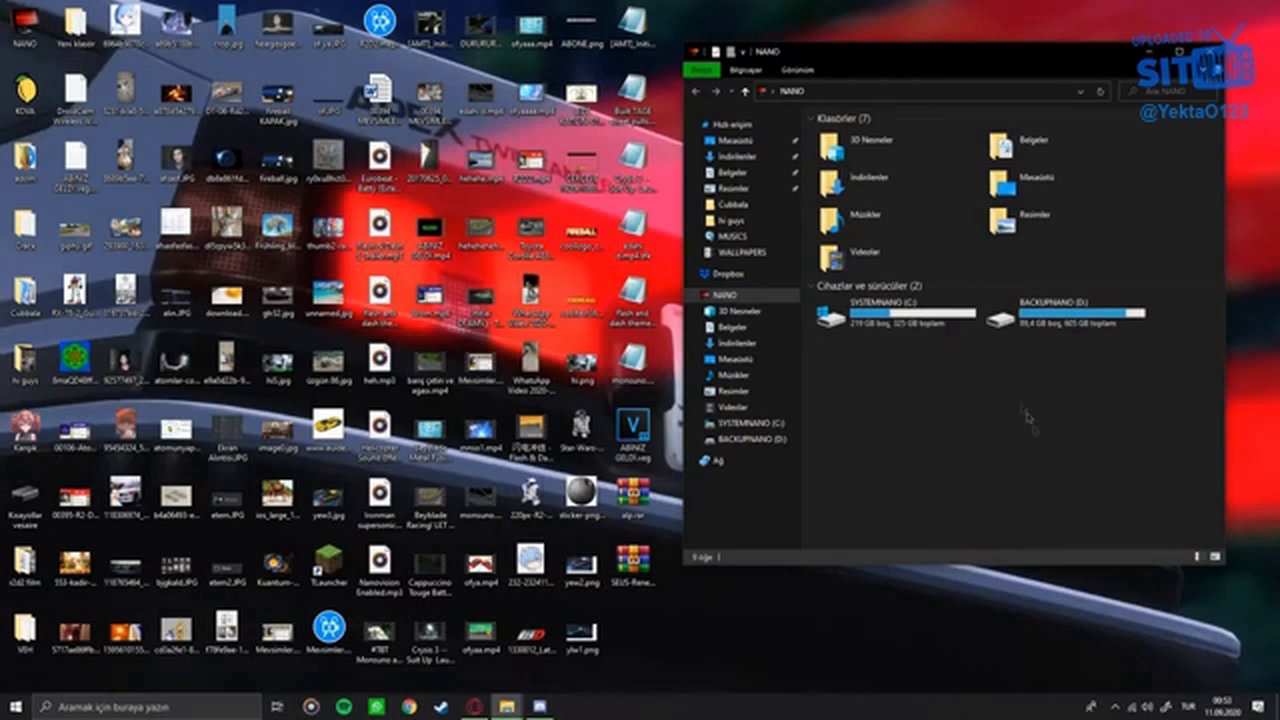Select BACKUPNANO (D:) in the navigation pane

[x=750, y=439]
